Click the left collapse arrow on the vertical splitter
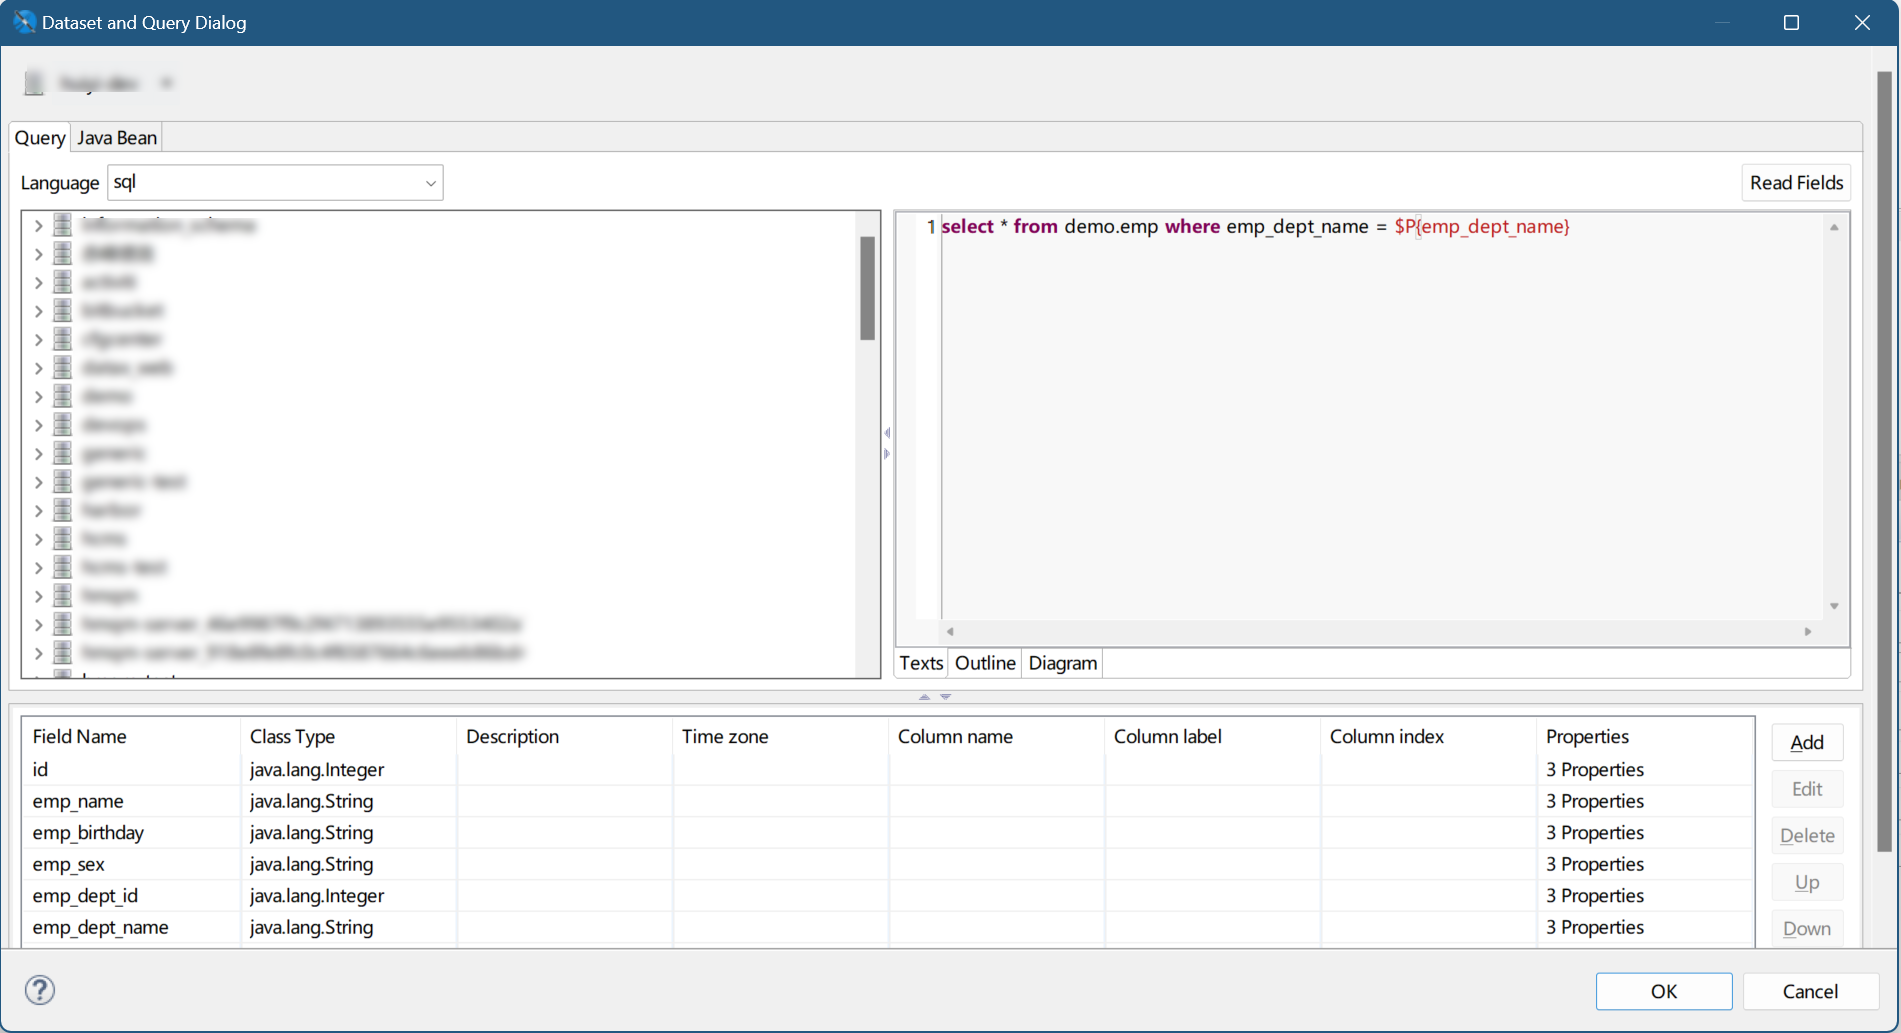 click(886, 432)
